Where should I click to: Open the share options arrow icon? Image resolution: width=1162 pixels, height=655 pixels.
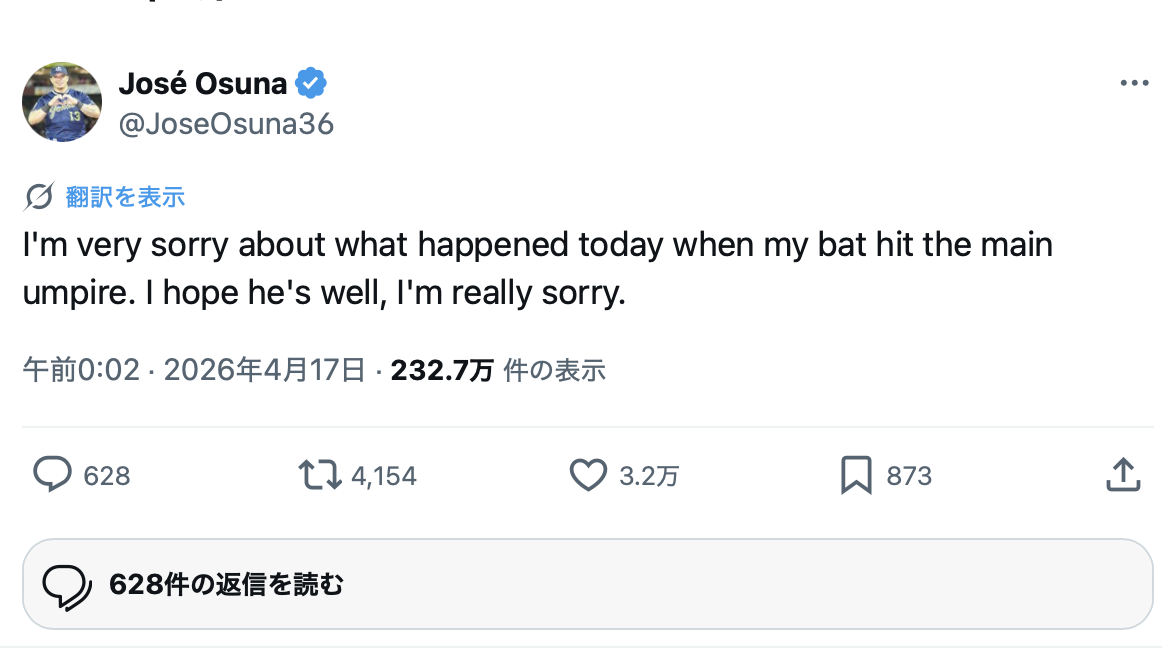[x=1123, y=475]
